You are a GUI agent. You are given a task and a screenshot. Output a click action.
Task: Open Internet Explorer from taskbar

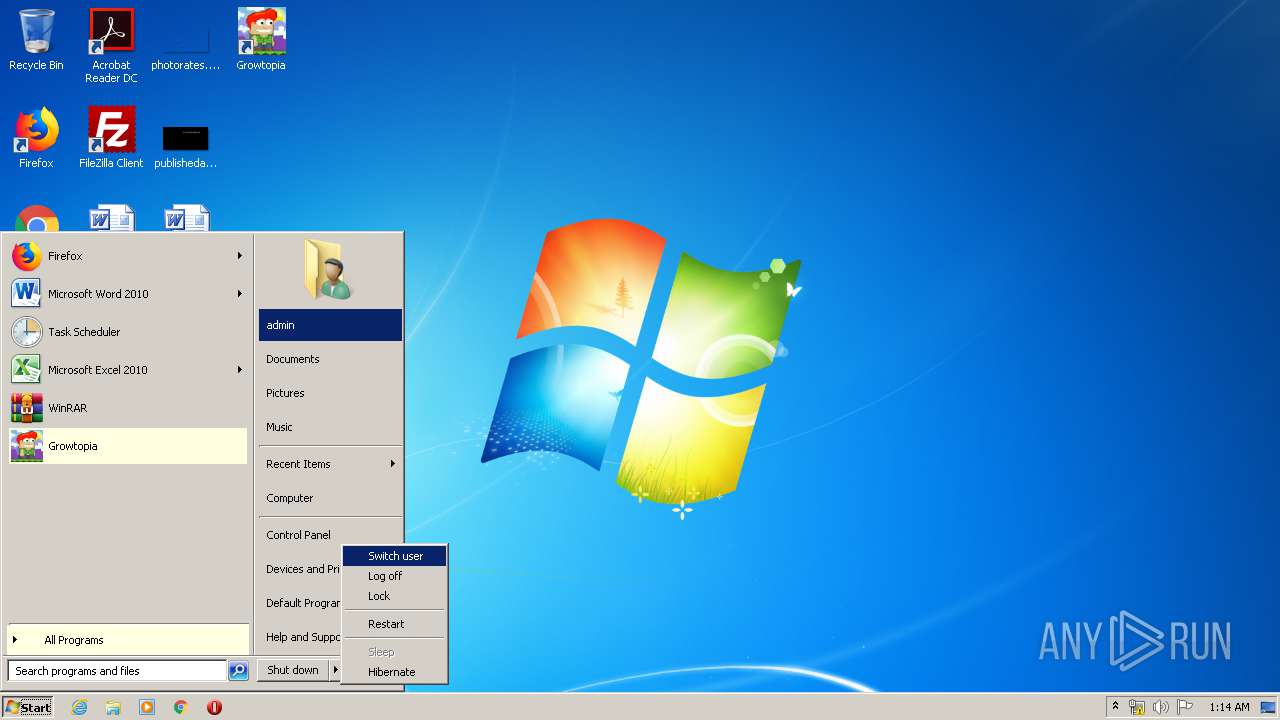tap(79, 707)
